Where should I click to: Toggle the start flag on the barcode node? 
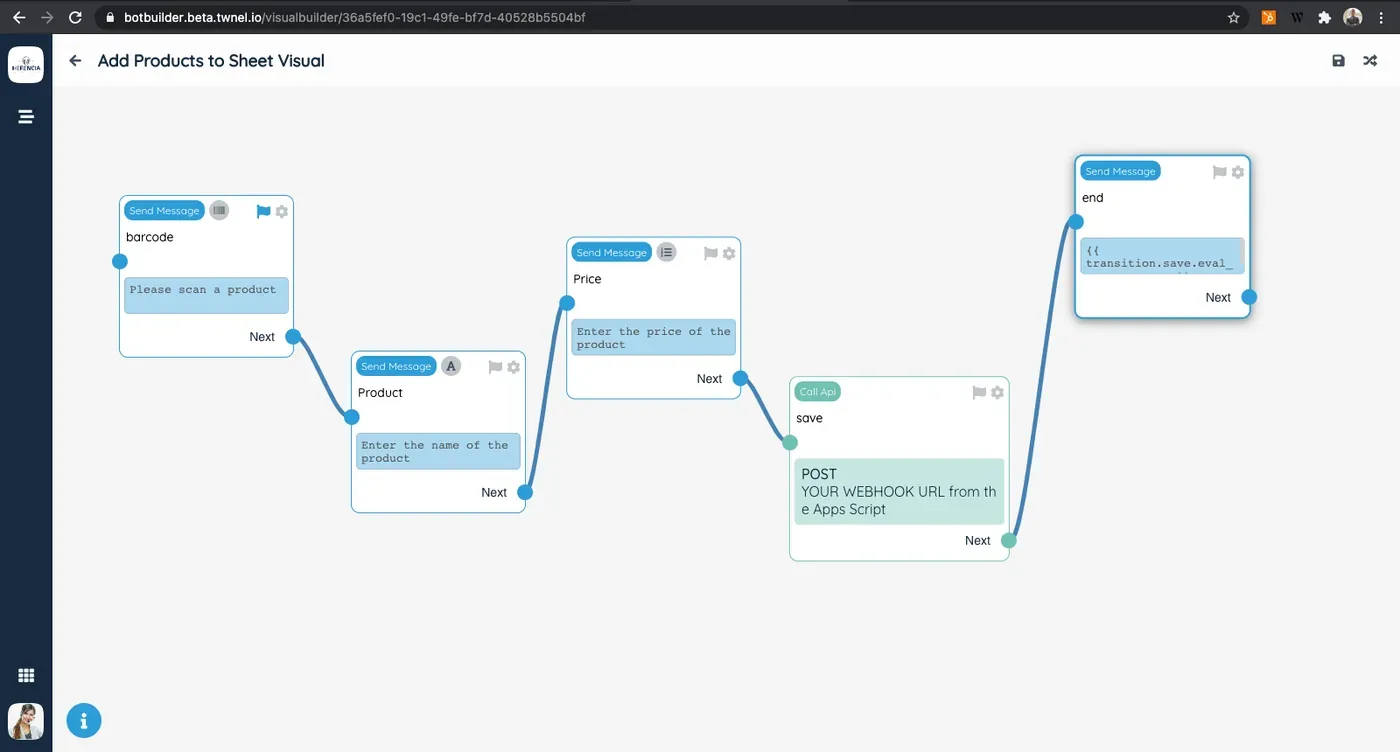coord(264,212)
